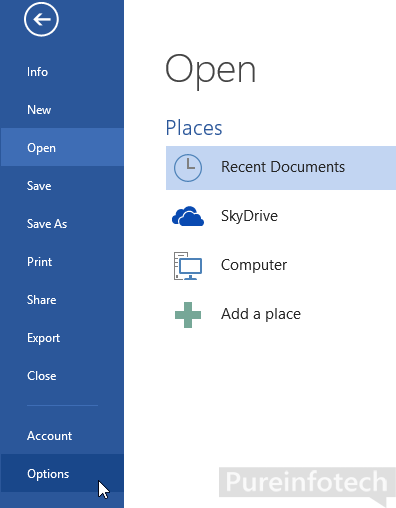Click the Recent Documents clock icon
The image size is (396, 508).
pyautogui.click(x=188, y=168)
